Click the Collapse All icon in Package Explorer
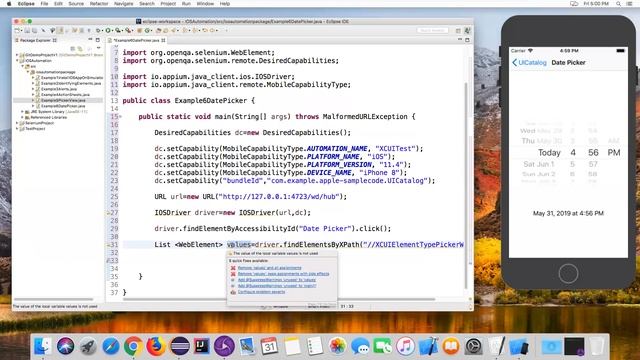Viewport: 640px width, 360px height. coord(73,48)
